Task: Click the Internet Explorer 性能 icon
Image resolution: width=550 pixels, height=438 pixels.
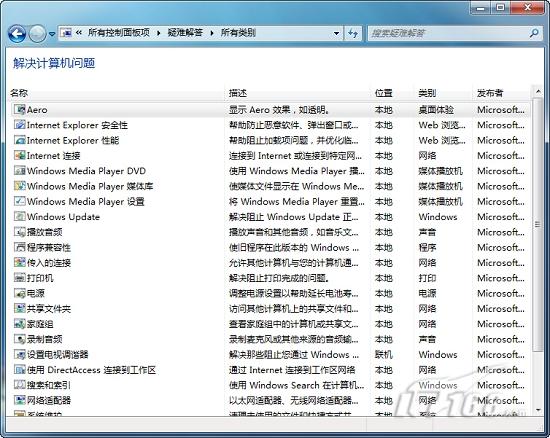Action: coord(20,140)
